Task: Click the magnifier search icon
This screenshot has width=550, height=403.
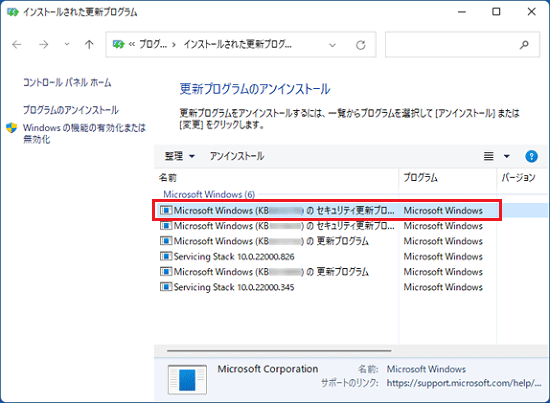Action: click(x=524, y=45)
